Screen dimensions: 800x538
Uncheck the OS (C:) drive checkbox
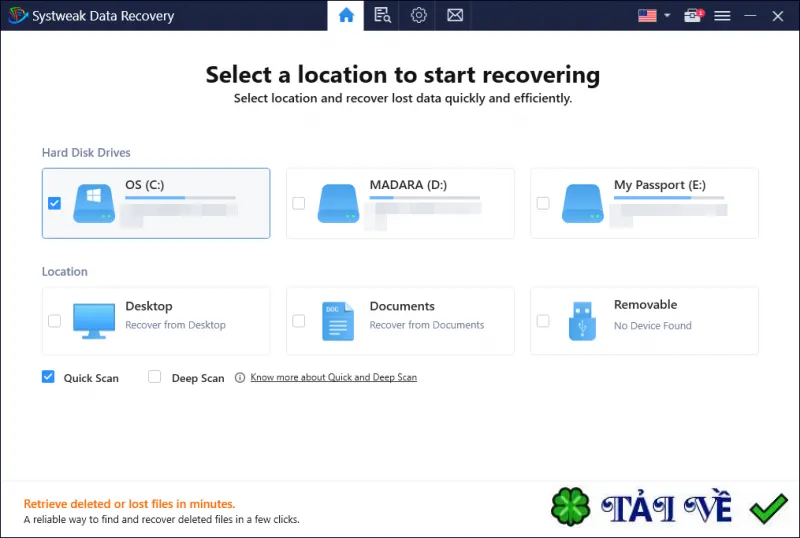[54, 203]
